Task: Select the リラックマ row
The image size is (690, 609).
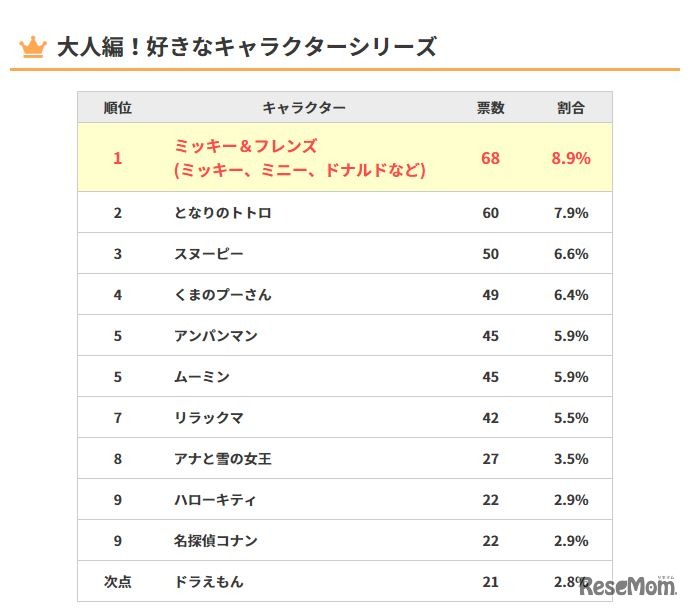Action: pos(208,418)
